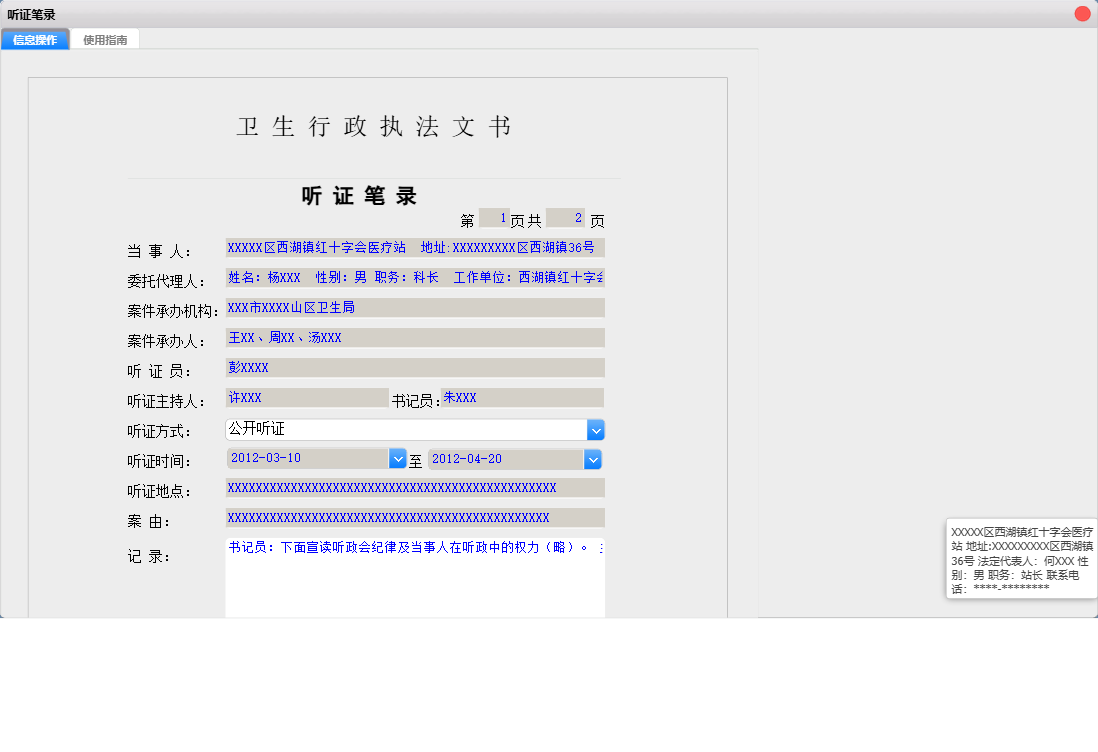Switch to the 使用指南 tab
Viewport: 1098px width, 752px height.
coord(105,39)
